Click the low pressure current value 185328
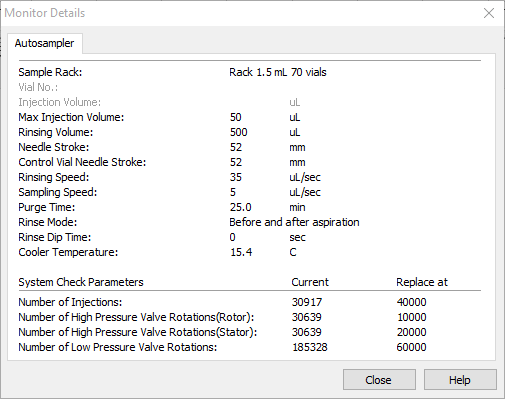This screenshot has height=399, width=505. pos(310,347)
